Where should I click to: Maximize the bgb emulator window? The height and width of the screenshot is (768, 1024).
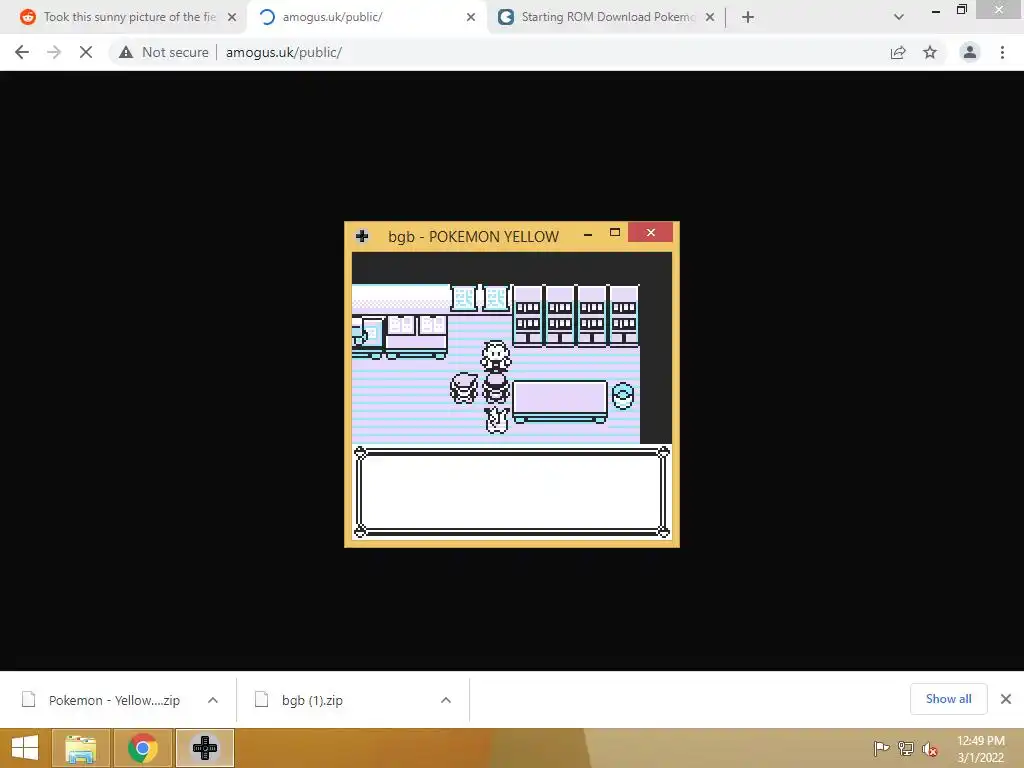click(615, 232)
